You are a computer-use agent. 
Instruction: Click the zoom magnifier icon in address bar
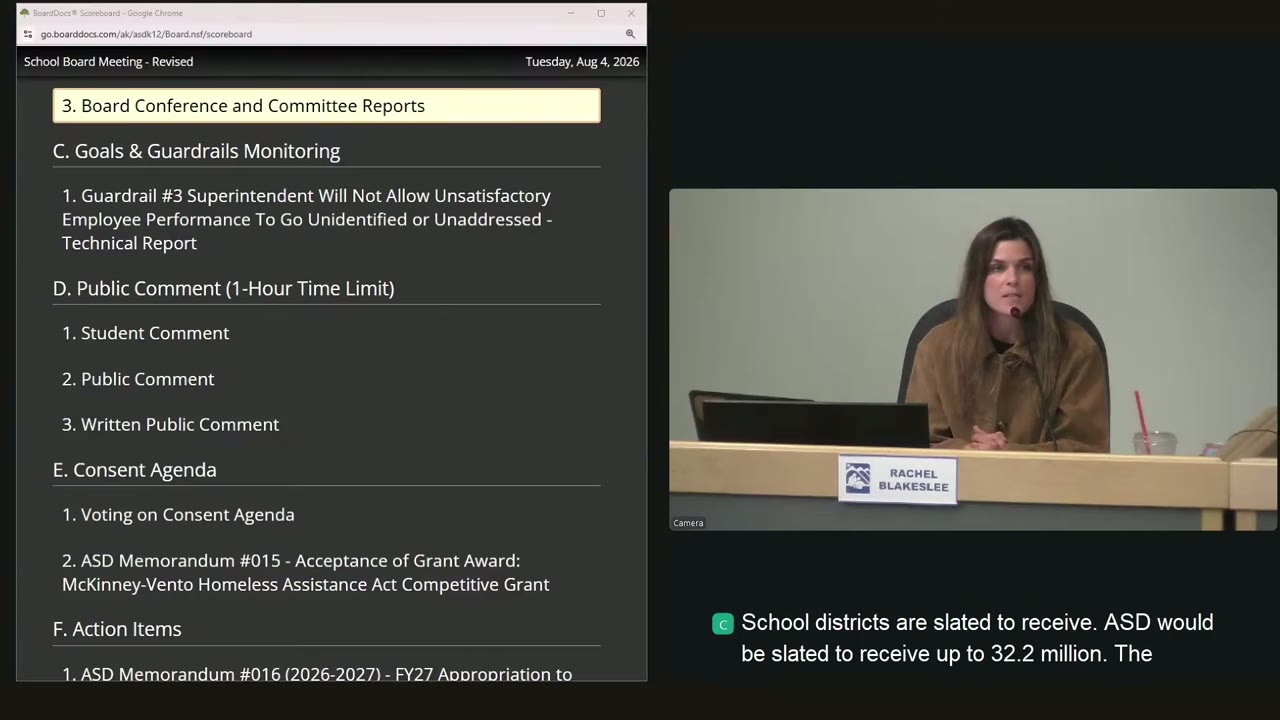[630, 34]
